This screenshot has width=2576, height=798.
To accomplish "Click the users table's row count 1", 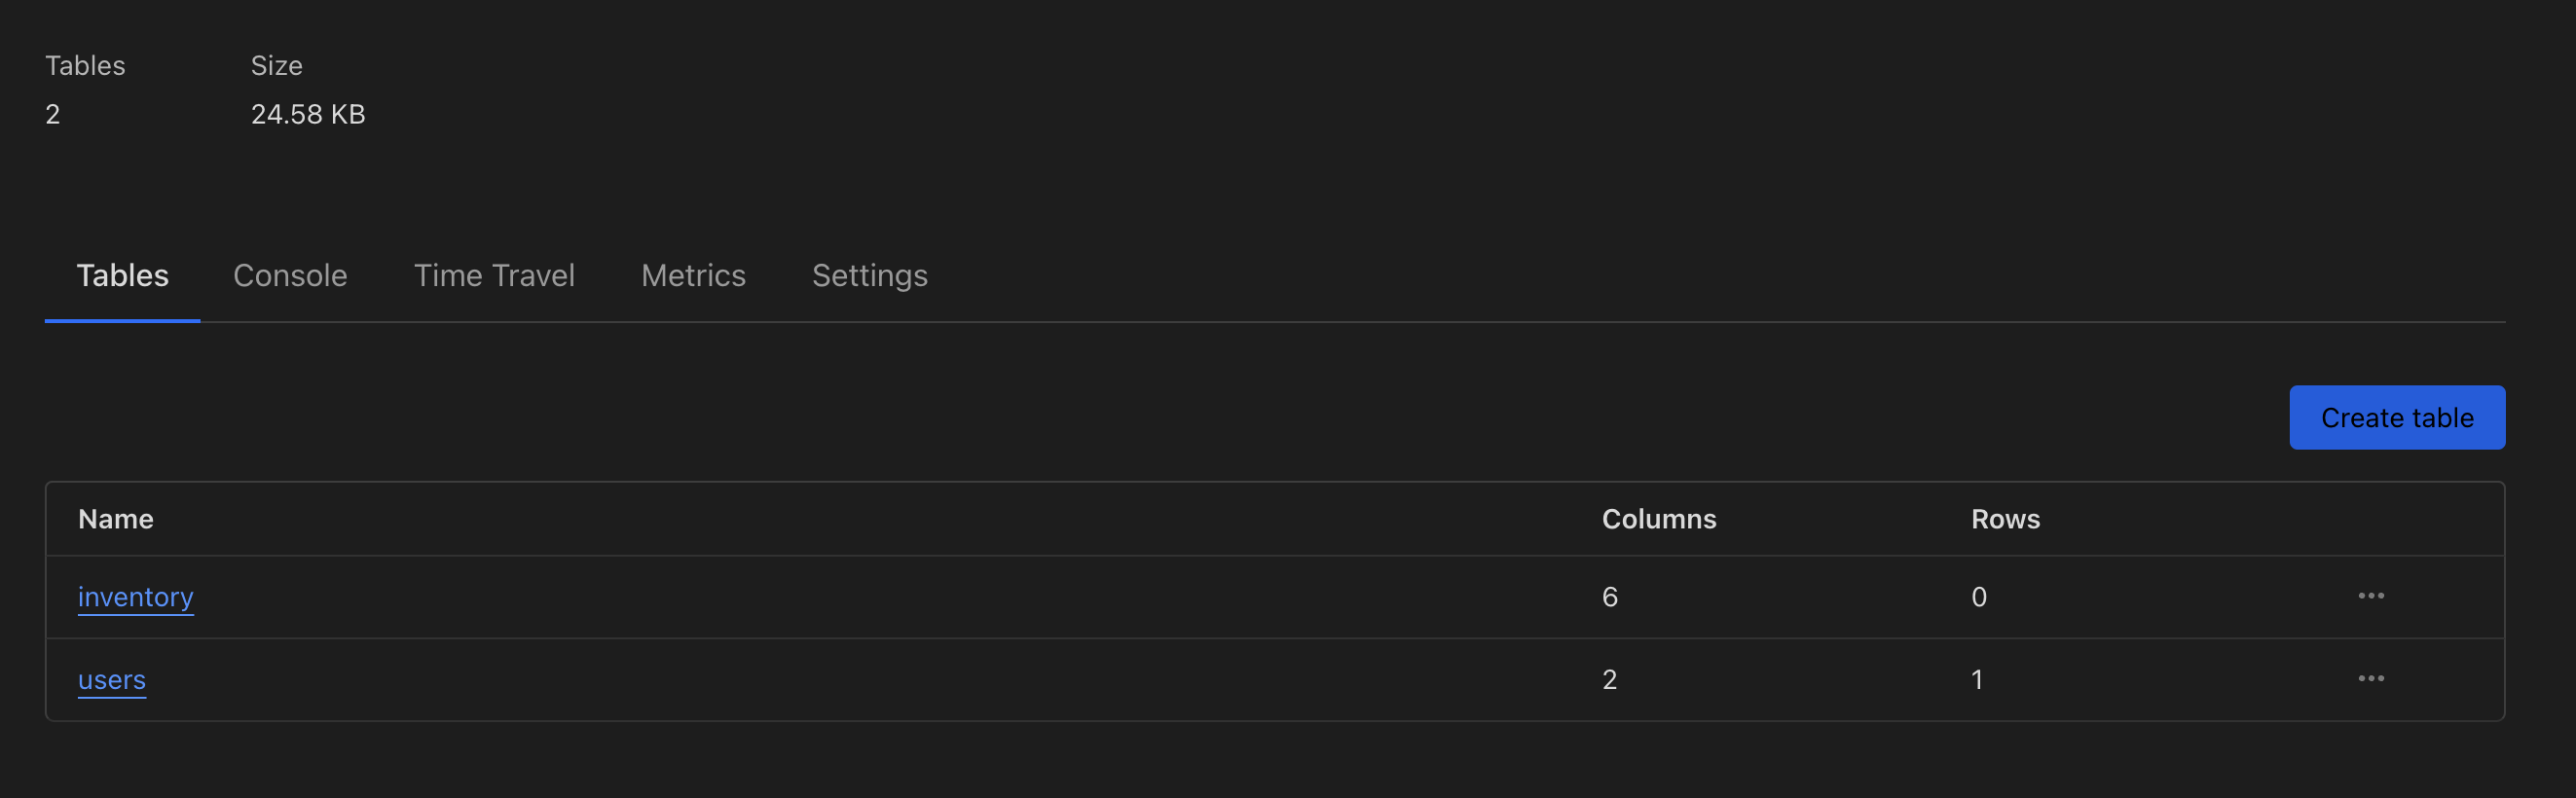I will click(1976, 680).
